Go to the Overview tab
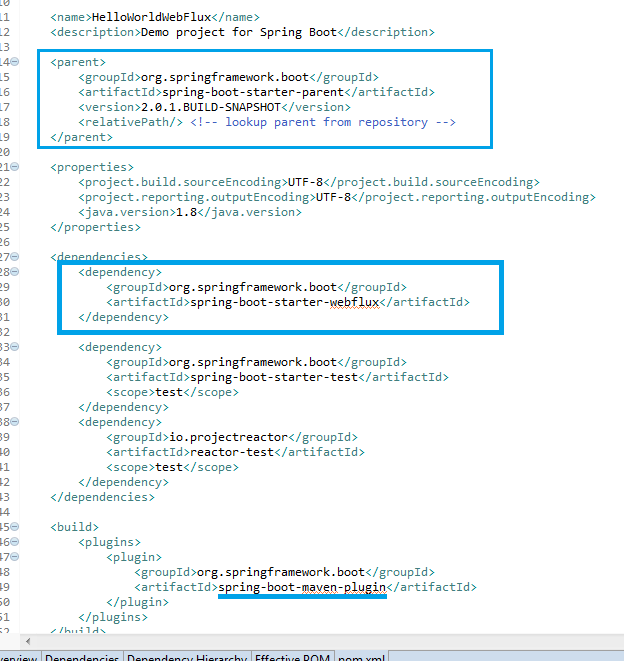Screen dimensions: 624x661 [18, 656]
